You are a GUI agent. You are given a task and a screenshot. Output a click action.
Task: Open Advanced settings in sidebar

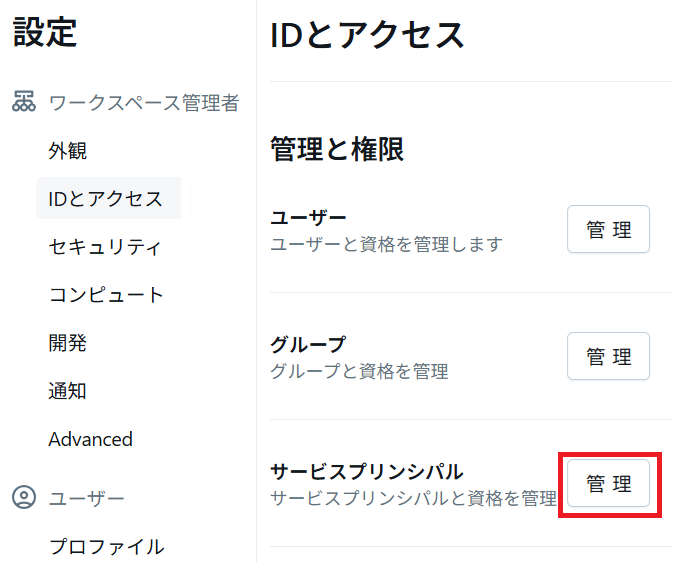[91, 439]
